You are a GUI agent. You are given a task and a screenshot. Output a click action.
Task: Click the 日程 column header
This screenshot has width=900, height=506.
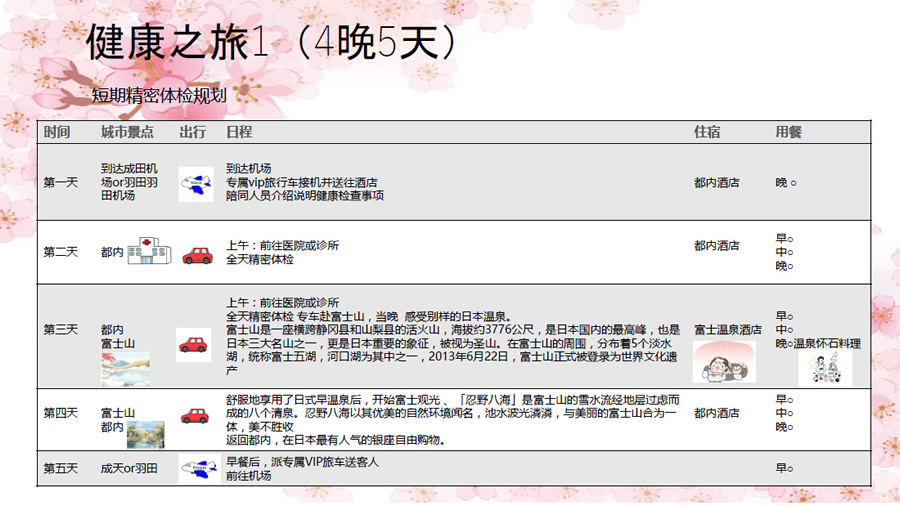coord(239,132)
